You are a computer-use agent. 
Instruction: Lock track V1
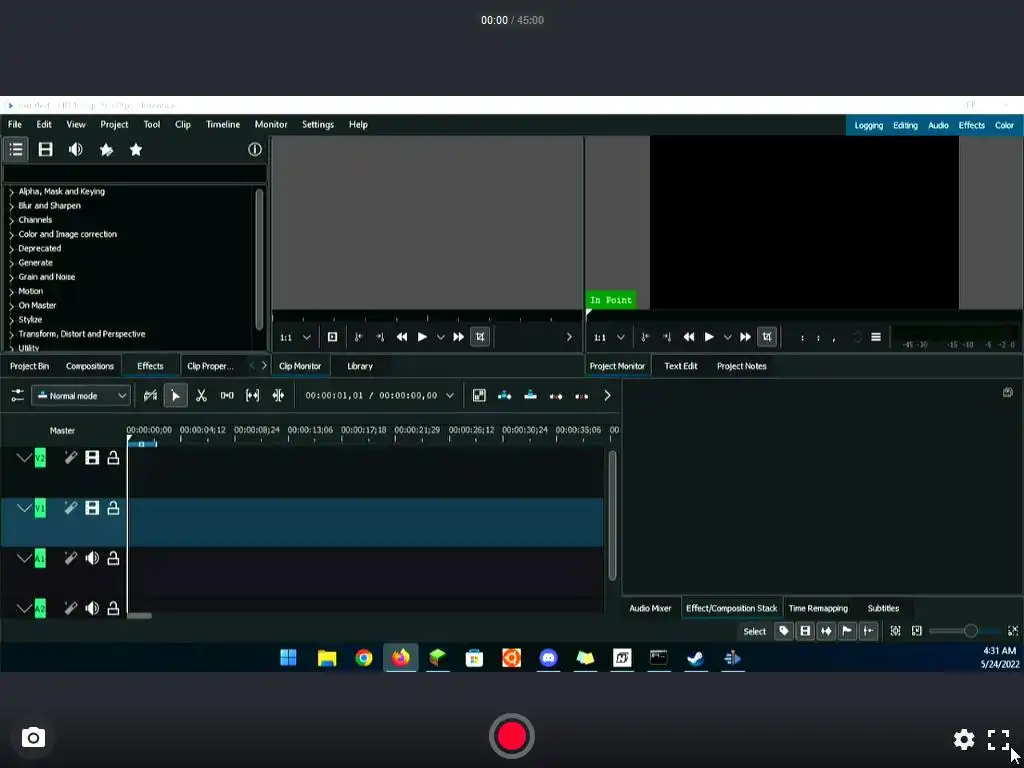pyautogui.click(x=113, y=508)
